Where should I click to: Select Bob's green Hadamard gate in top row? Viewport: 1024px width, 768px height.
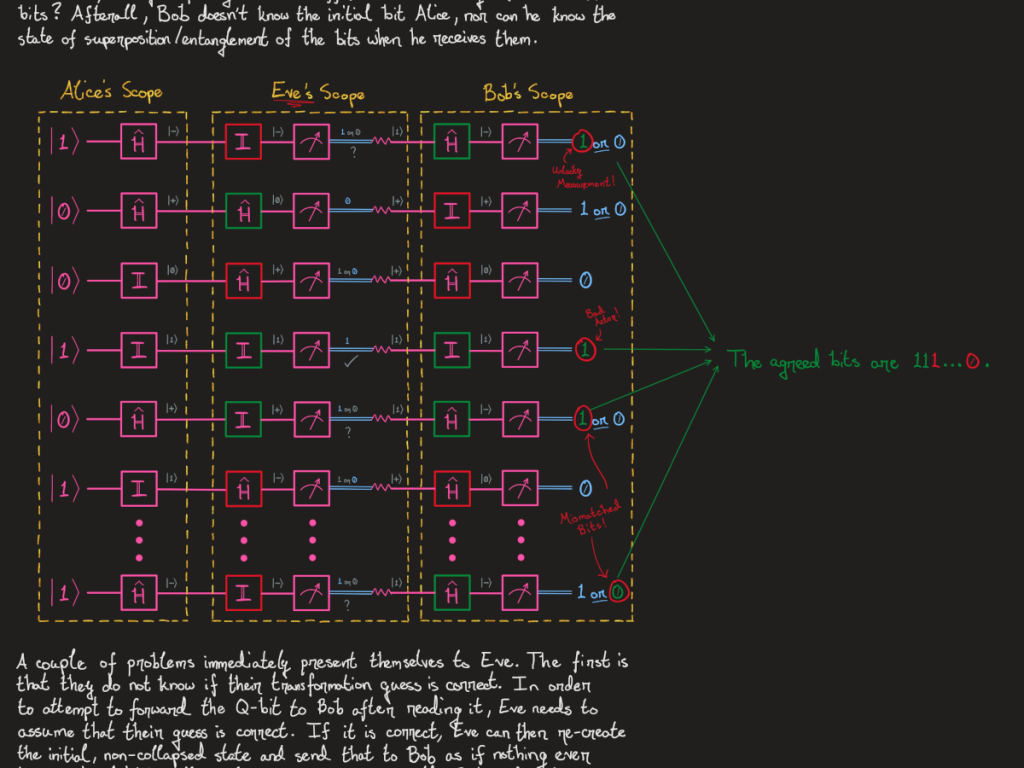452,142
